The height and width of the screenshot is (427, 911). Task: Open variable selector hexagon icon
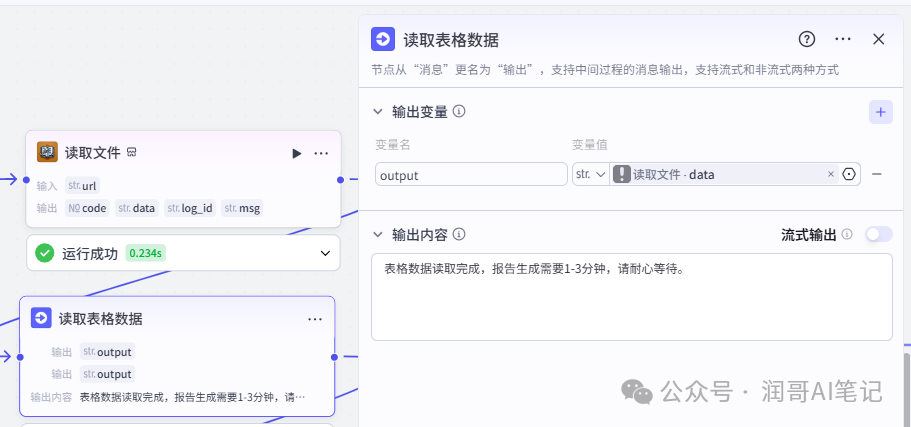[x=849, y=174]
